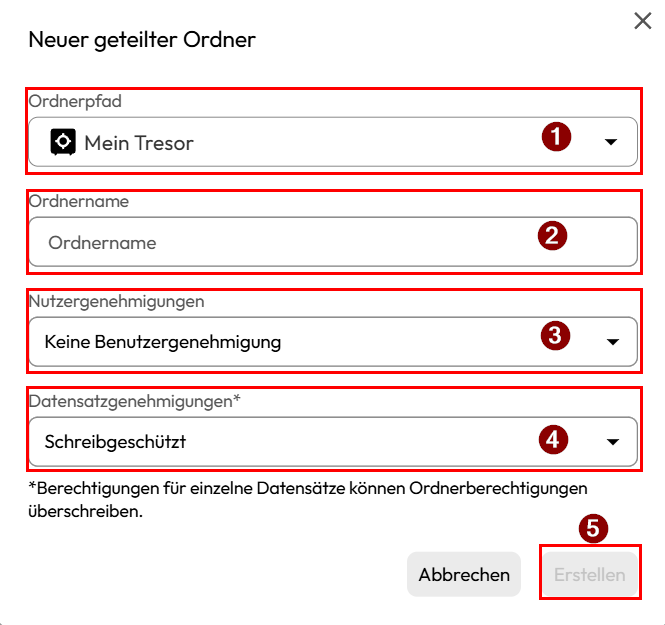This screenshot has height=625, width=665.
Task: Focus the Ordnername text field
Action: [280, 242]
